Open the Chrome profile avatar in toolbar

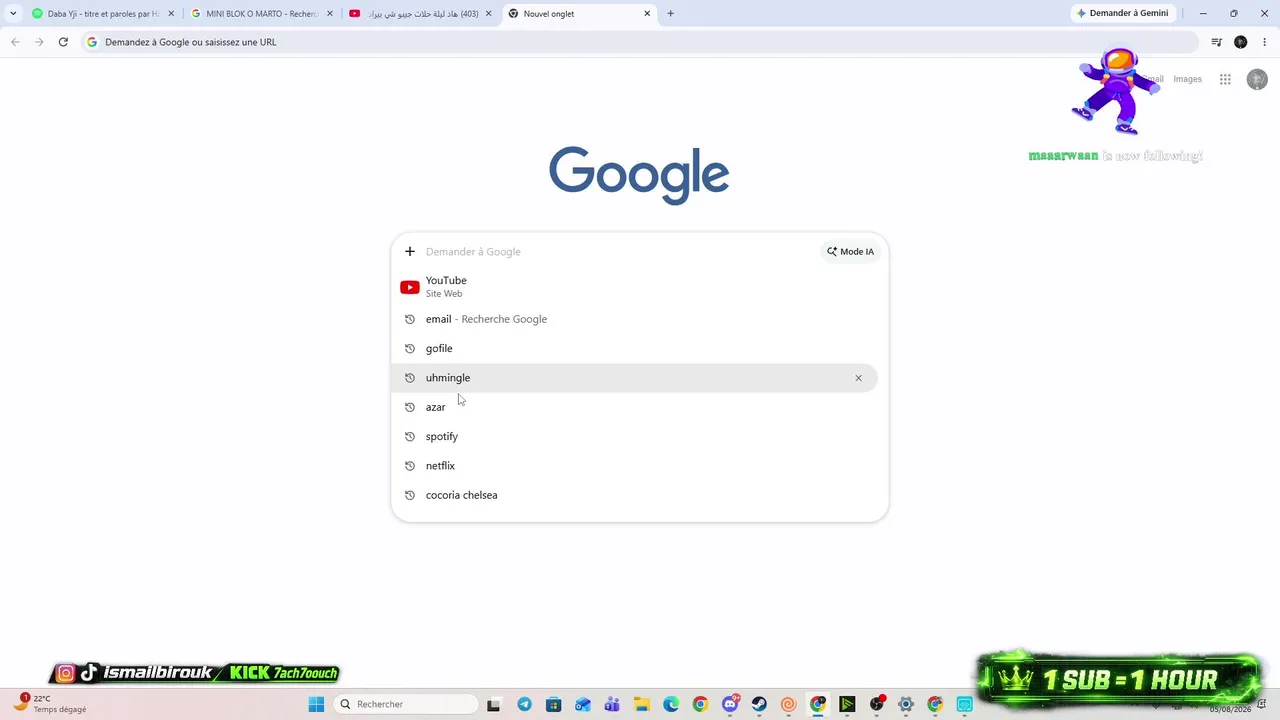click(x=1240, y=42)
